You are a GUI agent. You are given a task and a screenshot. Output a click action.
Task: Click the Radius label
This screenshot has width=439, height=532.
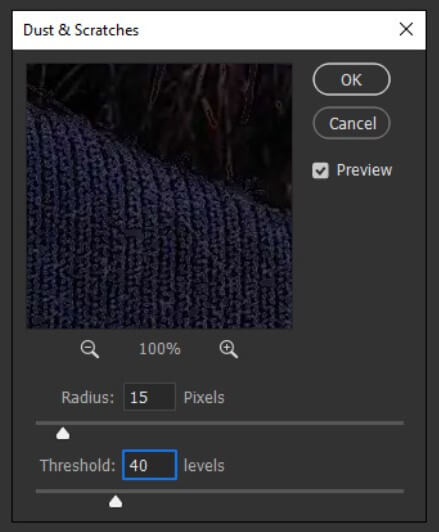pos(88,397)
